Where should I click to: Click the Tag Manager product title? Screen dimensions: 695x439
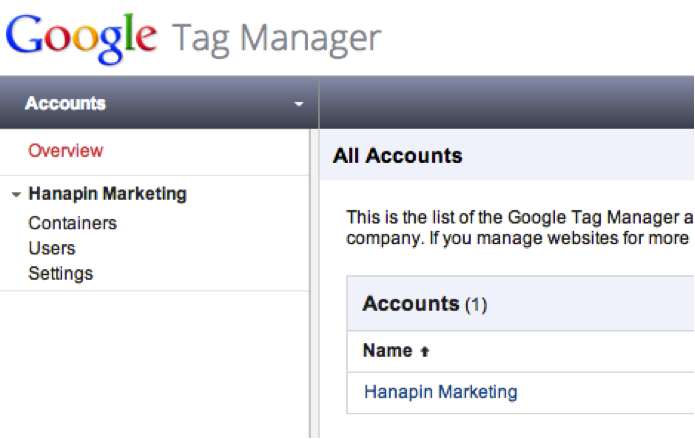point(277,39)
